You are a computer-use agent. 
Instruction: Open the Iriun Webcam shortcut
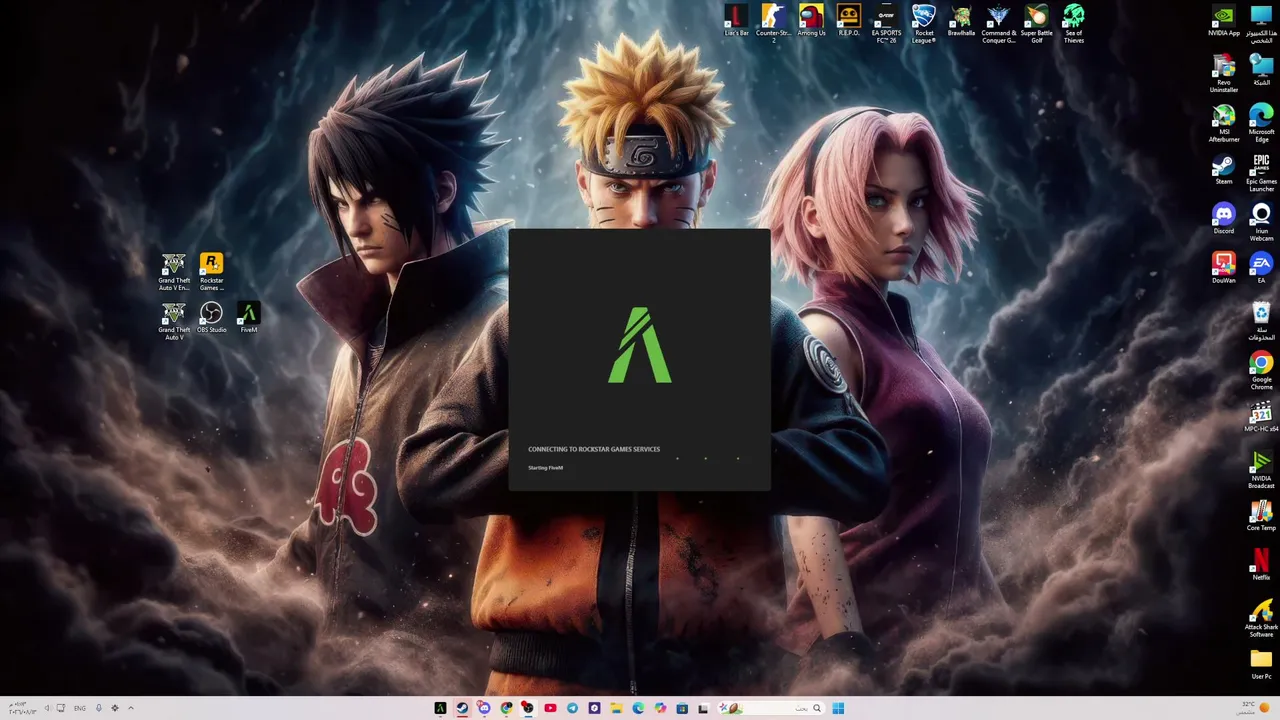click(1261, 221)
